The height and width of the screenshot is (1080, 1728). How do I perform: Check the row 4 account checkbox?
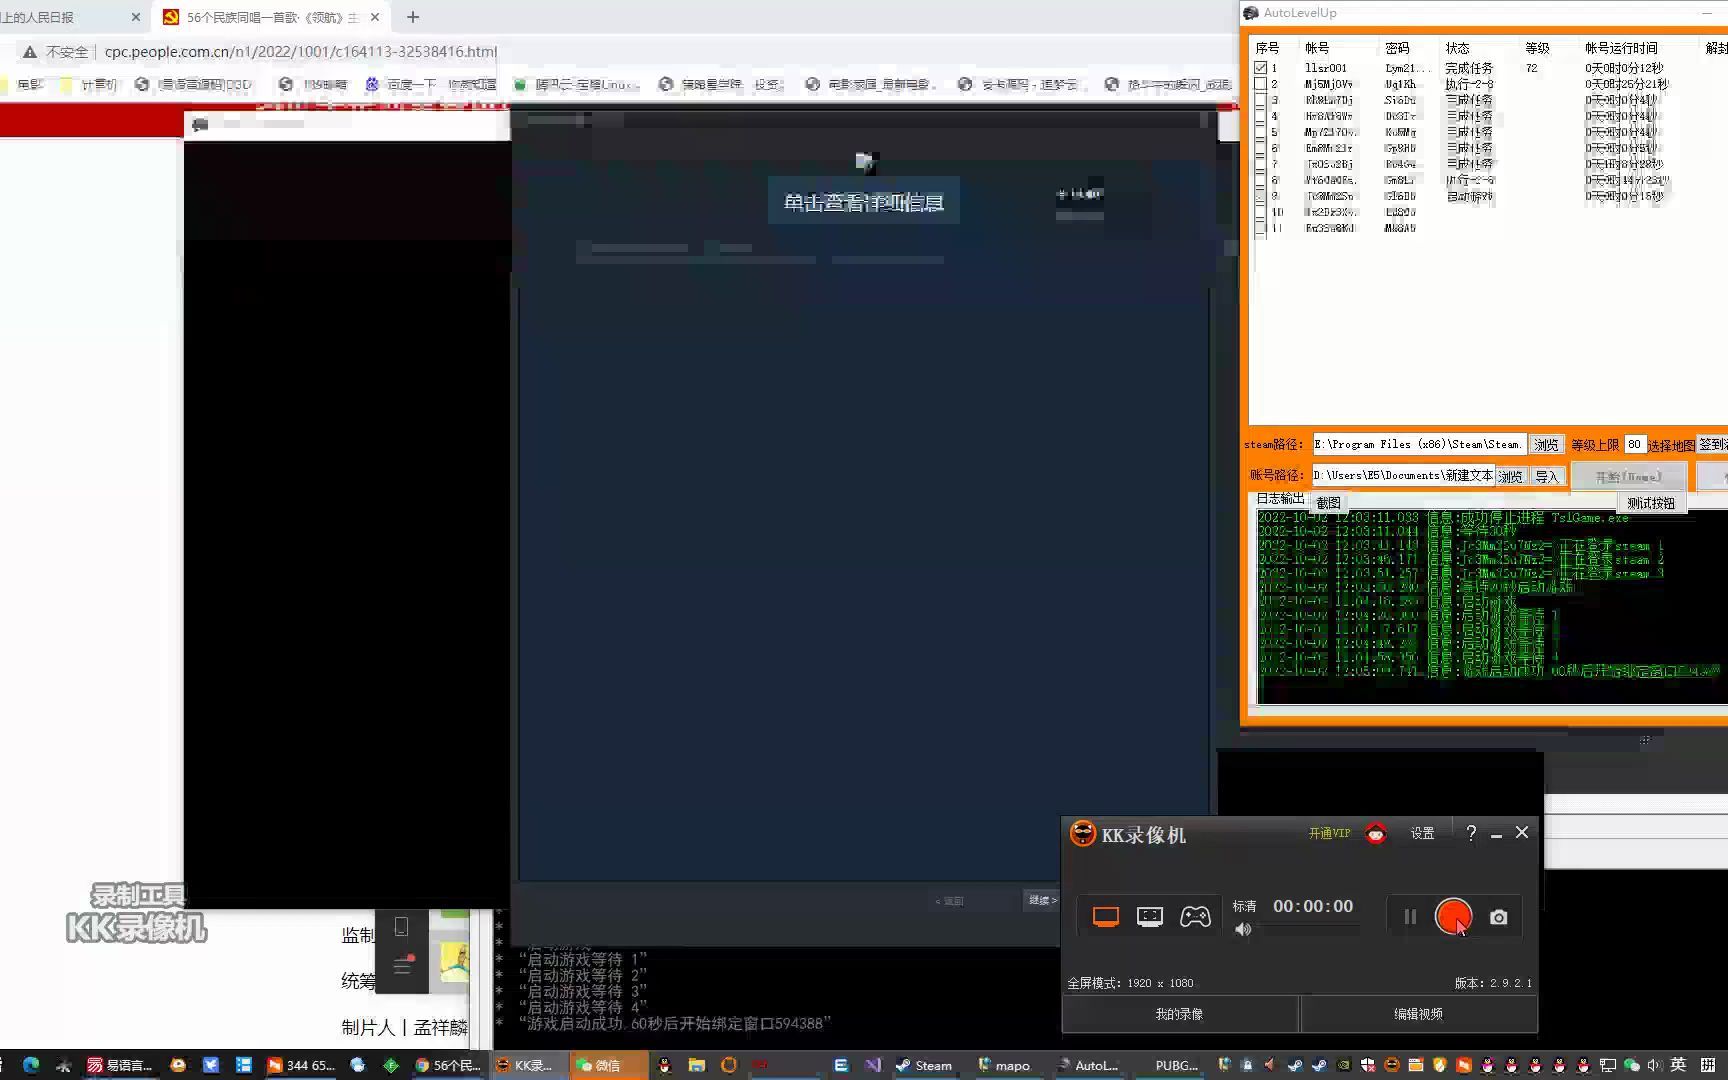point(1261,116)
